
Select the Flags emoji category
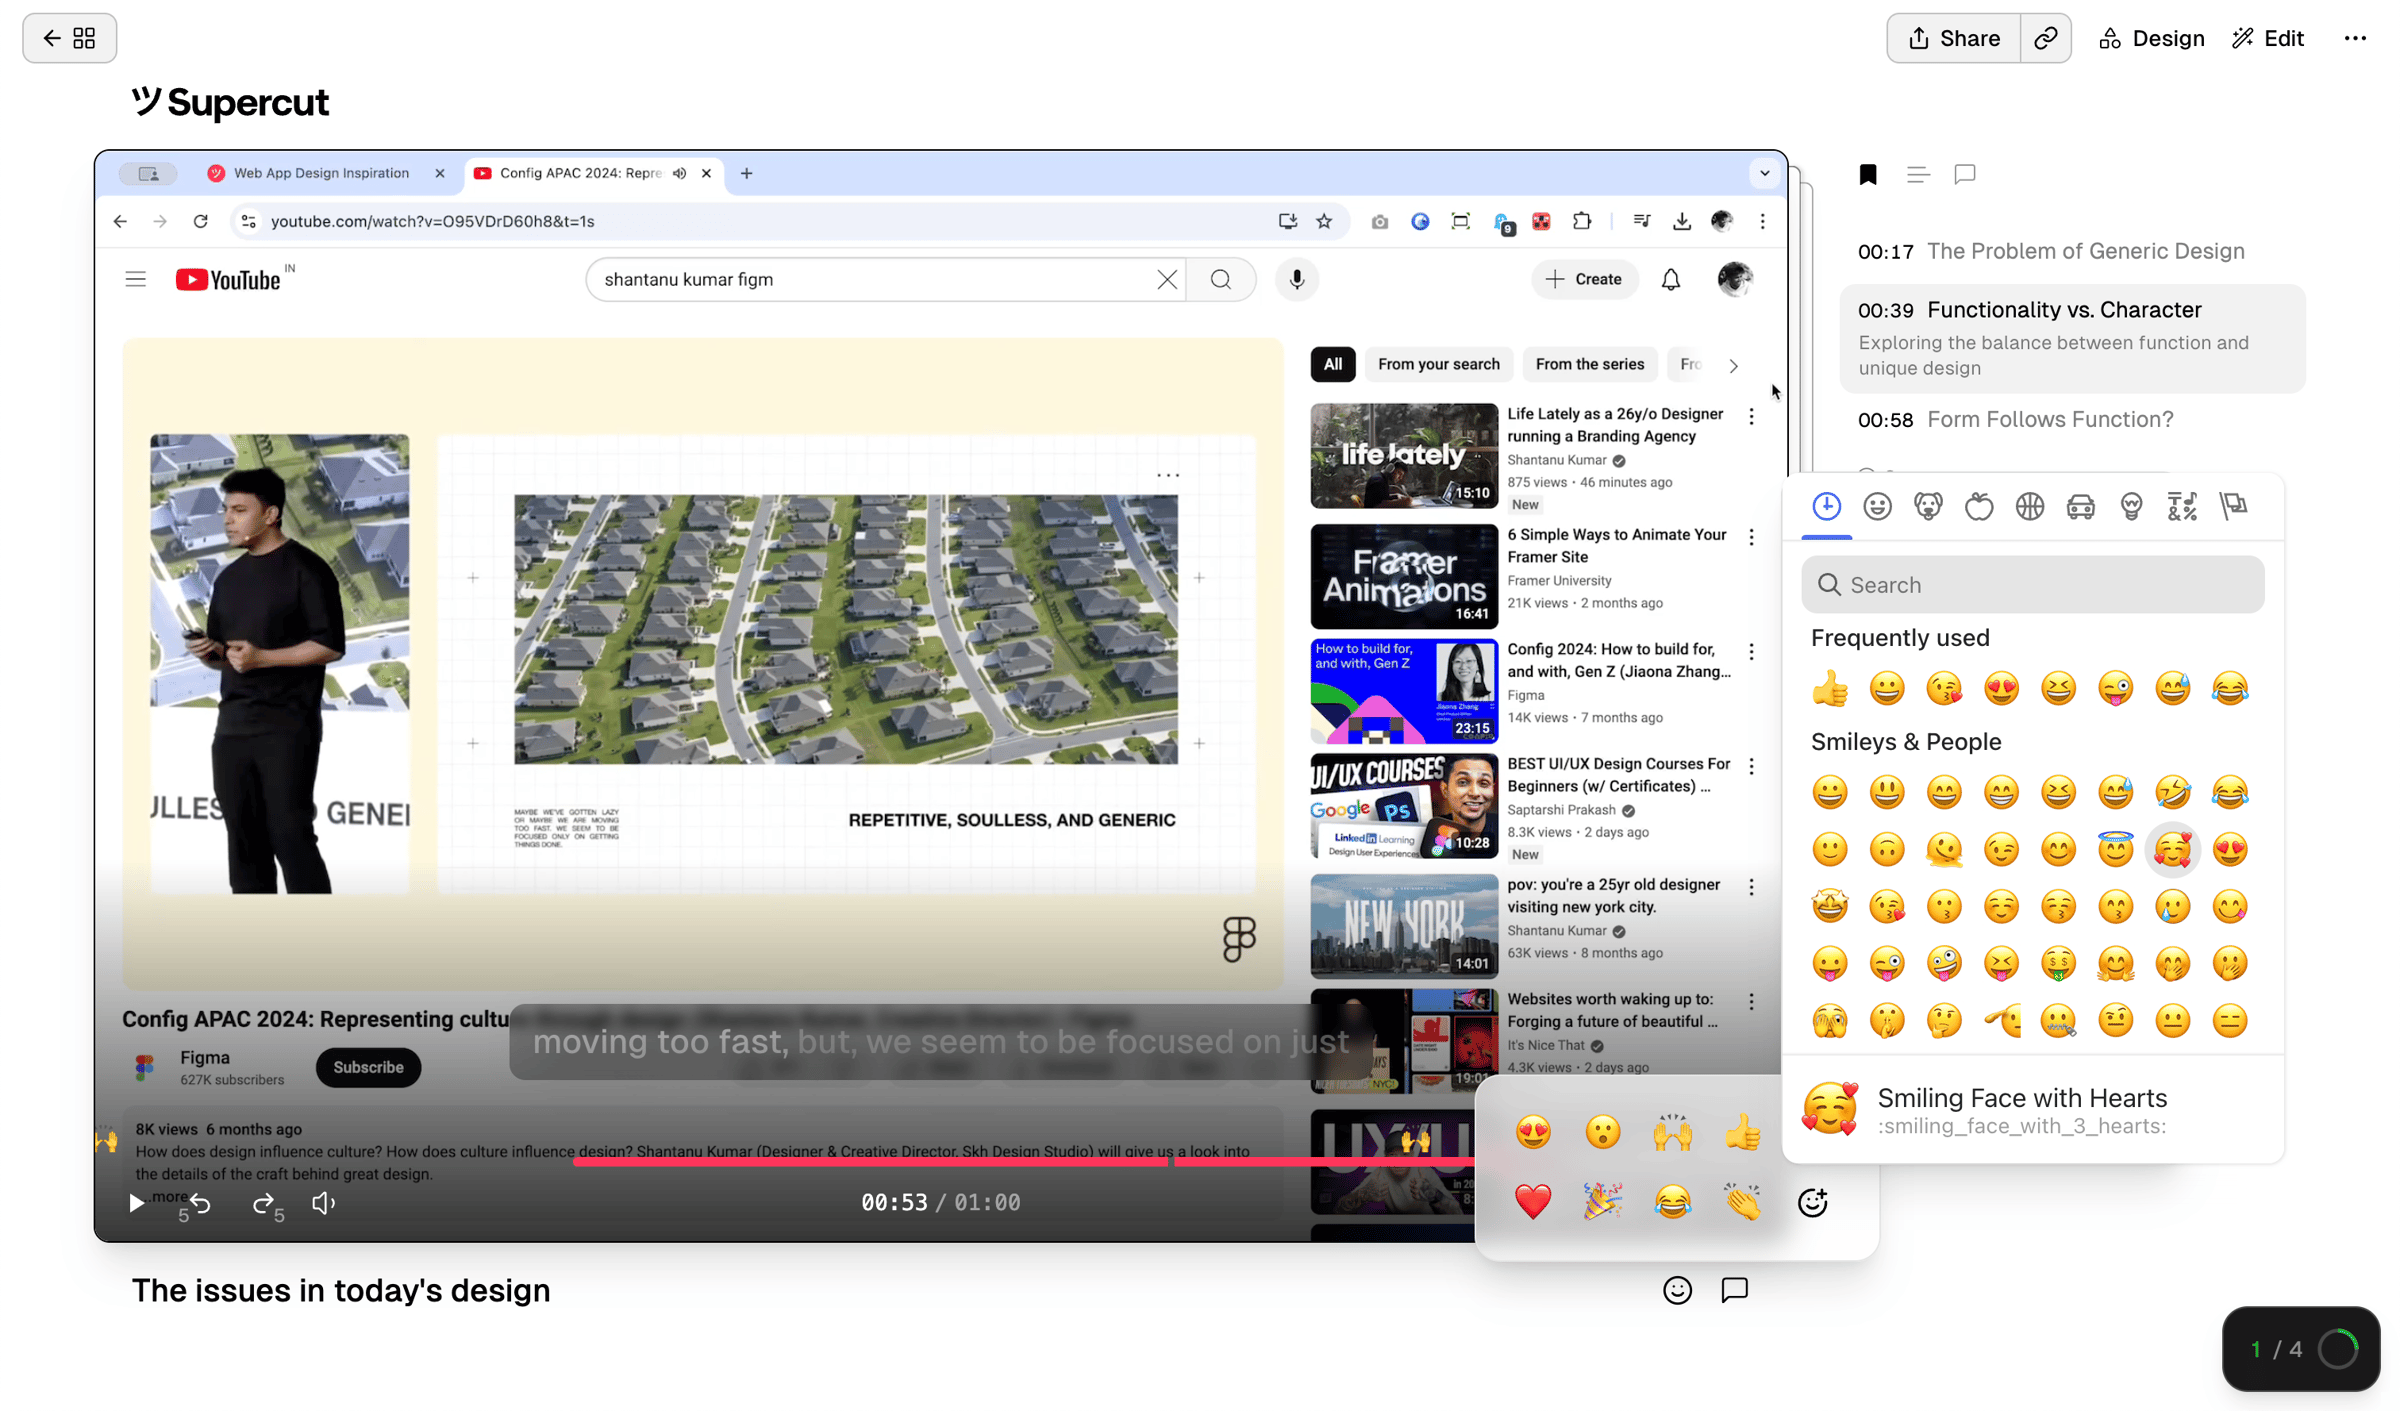[x=2233, y=506]
